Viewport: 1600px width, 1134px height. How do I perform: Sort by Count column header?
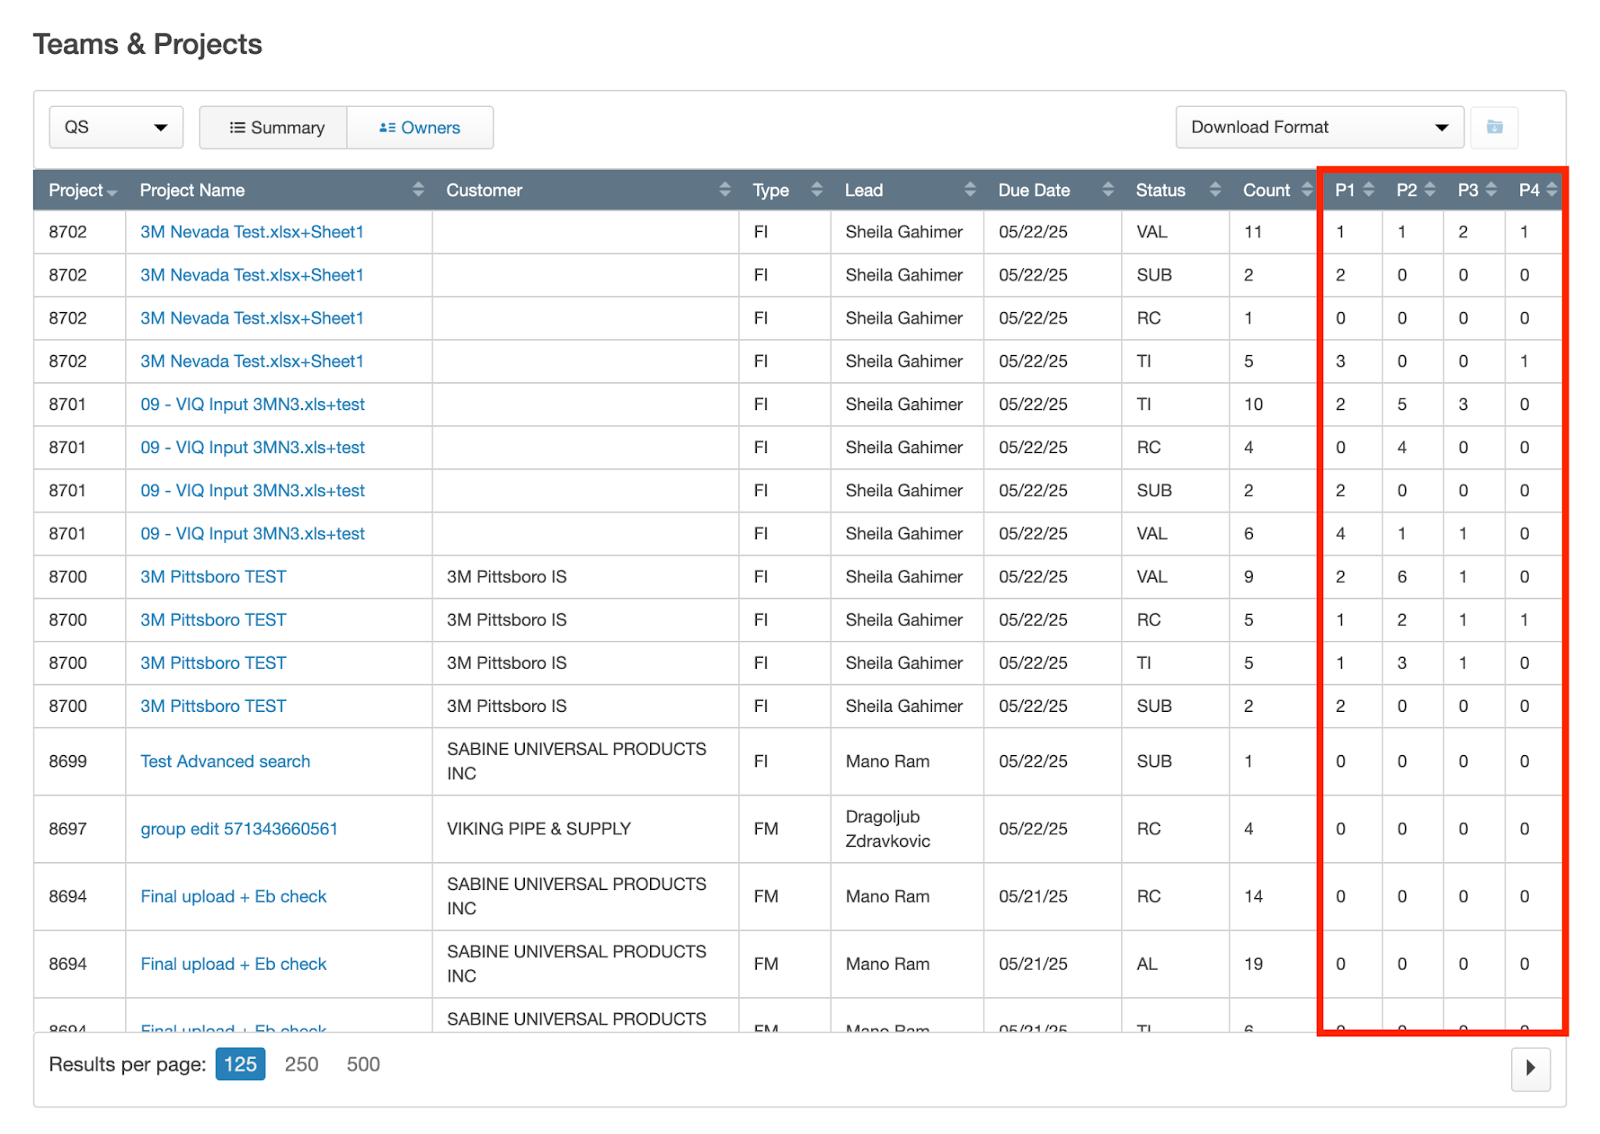(x=1266, y=190)
